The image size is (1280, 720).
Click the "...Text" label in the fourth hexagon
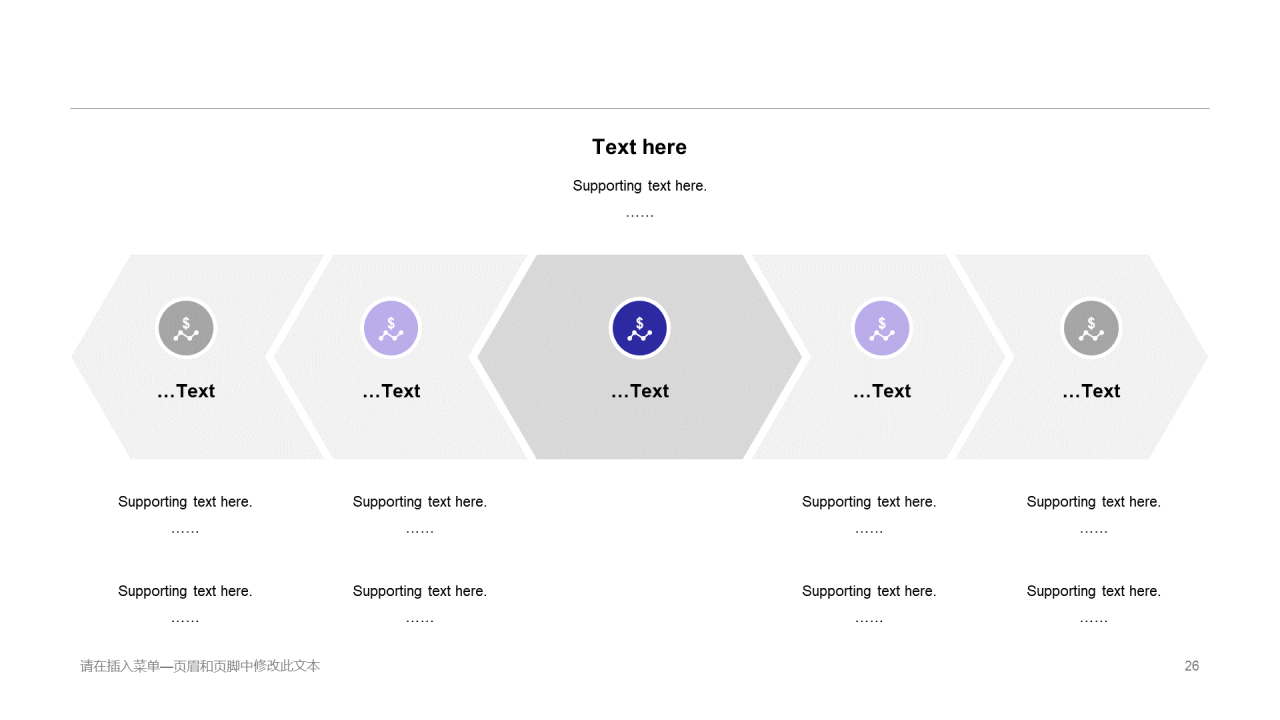pyautogui.click(x=882, y=391)
